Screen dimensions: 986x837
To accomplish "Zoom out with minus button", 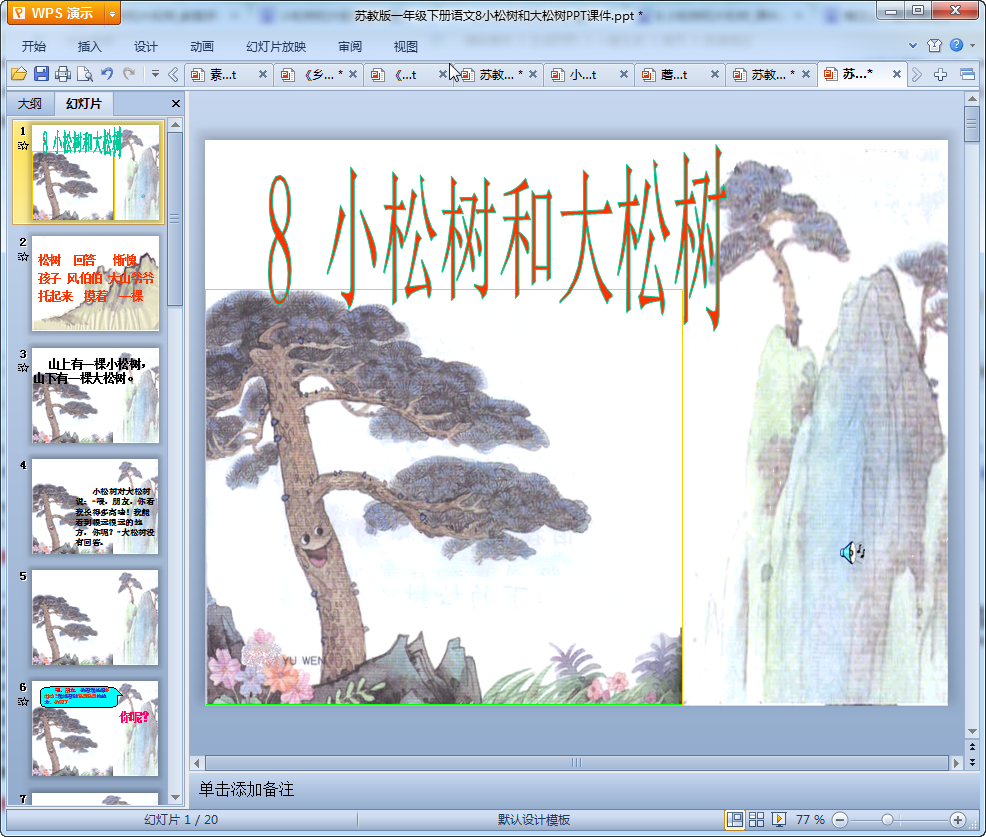I will tap(840, 820).
